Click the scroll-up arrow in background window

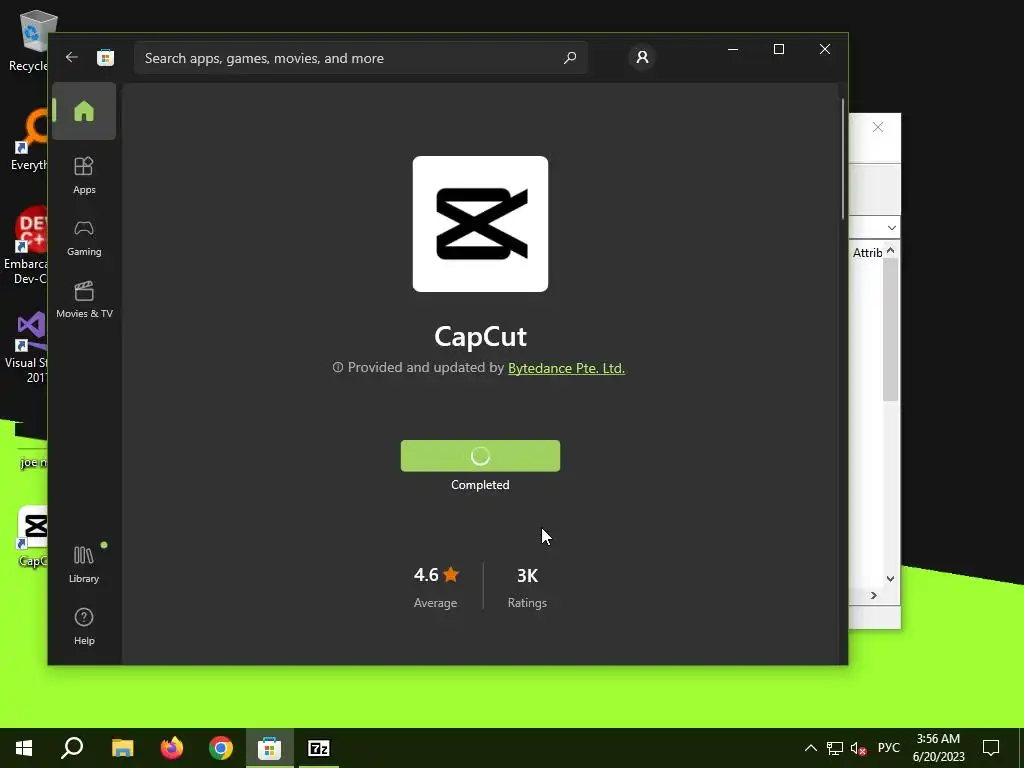coord(890,251)
